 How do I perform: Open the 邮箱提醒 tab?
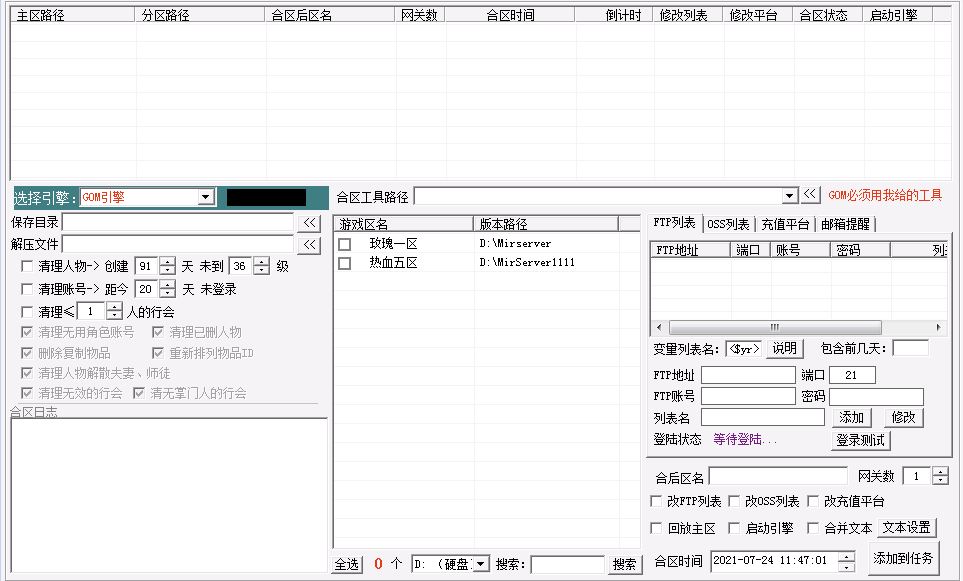tap(846, 224)
